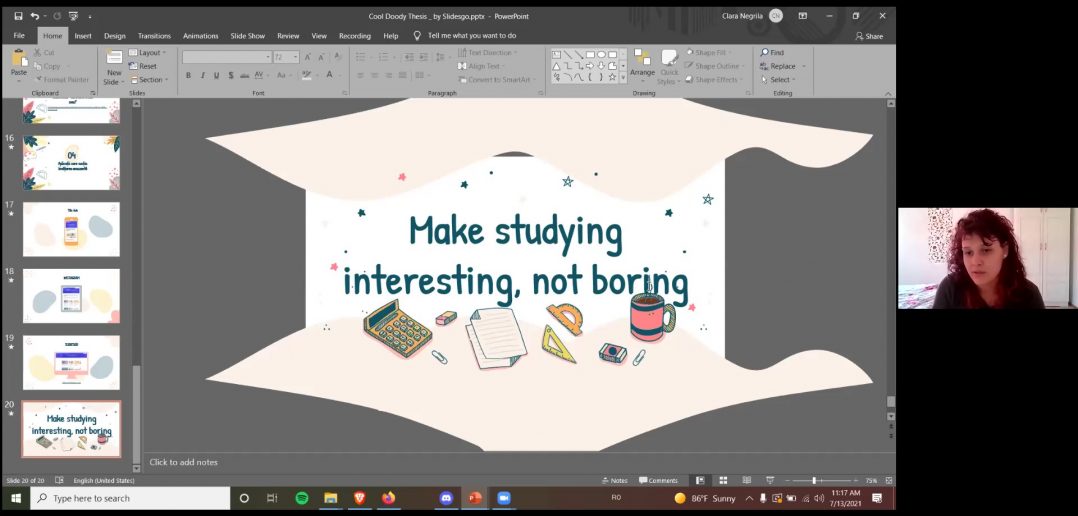The image size is (1078, 516).
Task: Open the Design ribbon tab
Action: 115,36
